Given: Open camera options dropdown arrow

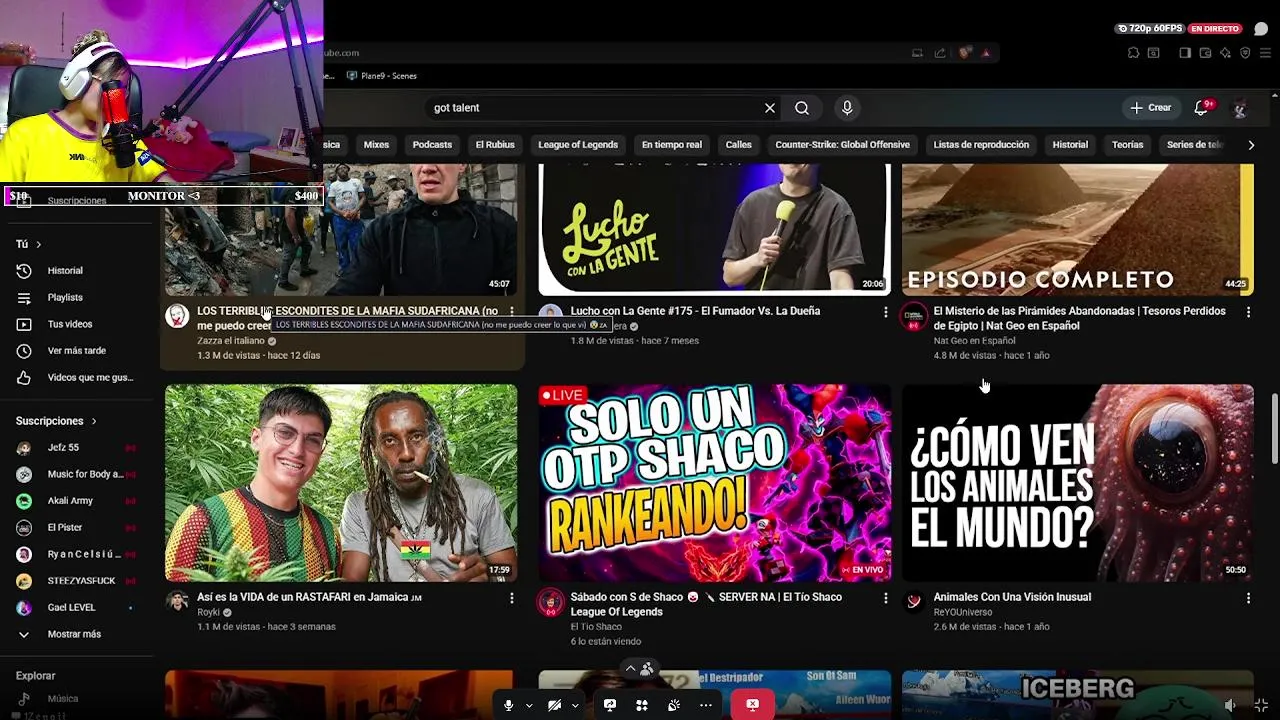Looking at the screenshot, I should (575, 706).
